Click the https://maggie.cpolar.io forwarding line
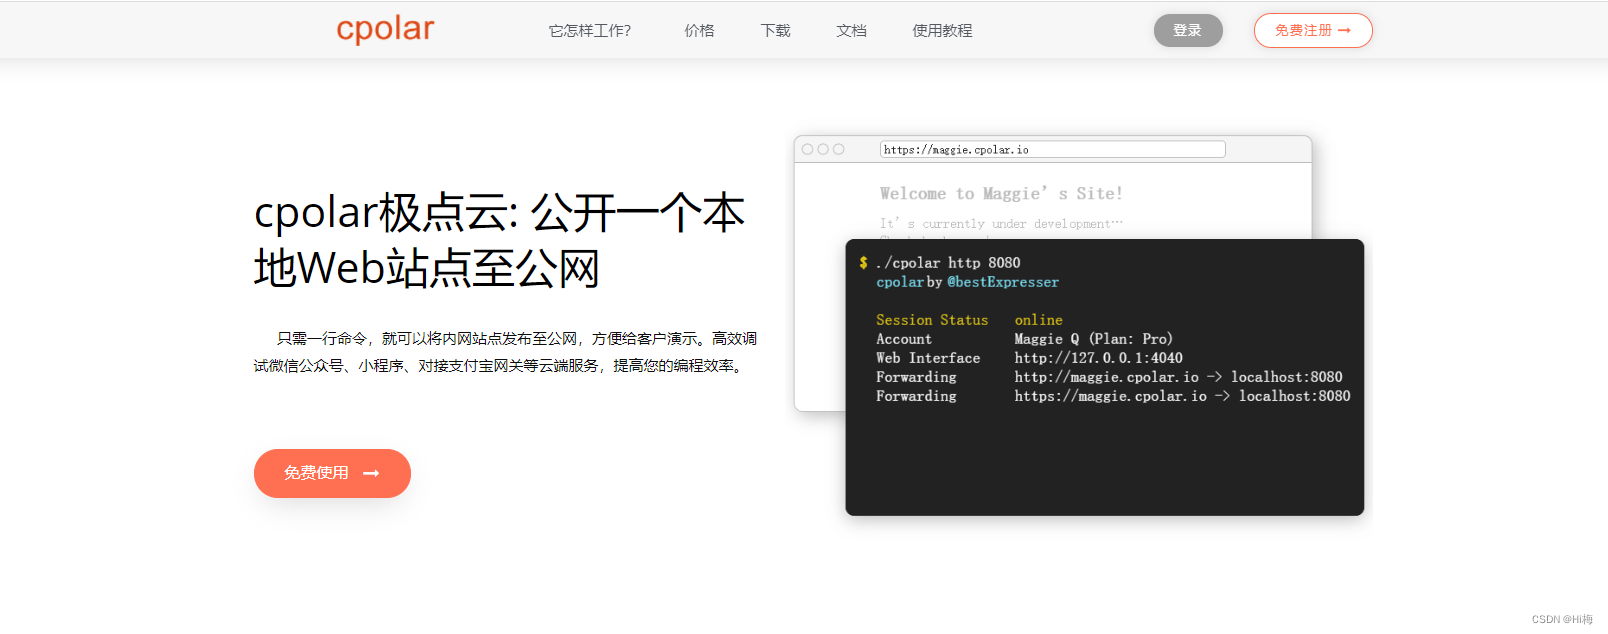This screenshot has height=634, width=1608. pos(1182,396)
